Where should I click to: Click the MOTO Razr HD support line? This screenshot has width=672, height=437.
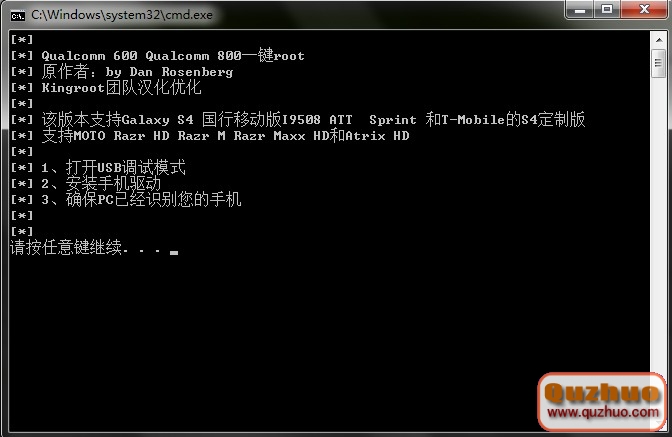pyautogui.click(x=225, y=136)
